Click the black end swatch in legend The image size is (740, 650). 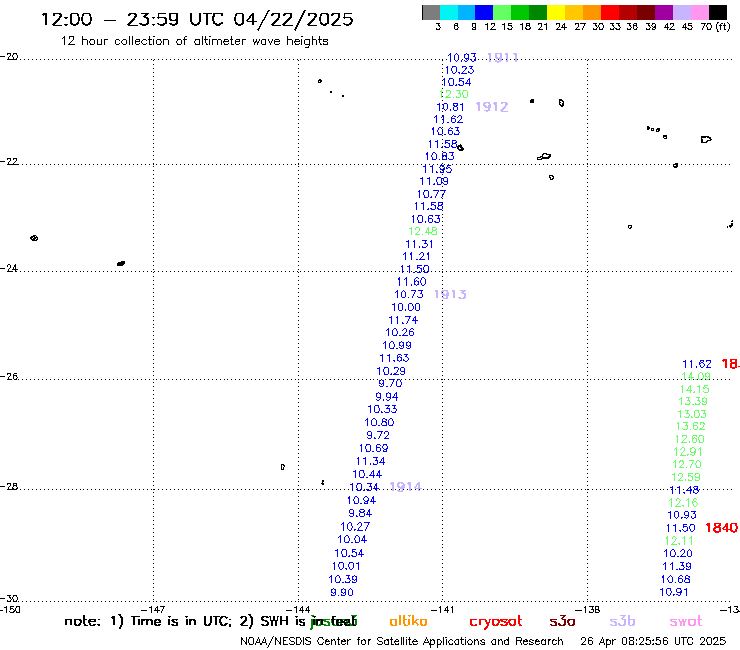717,12
